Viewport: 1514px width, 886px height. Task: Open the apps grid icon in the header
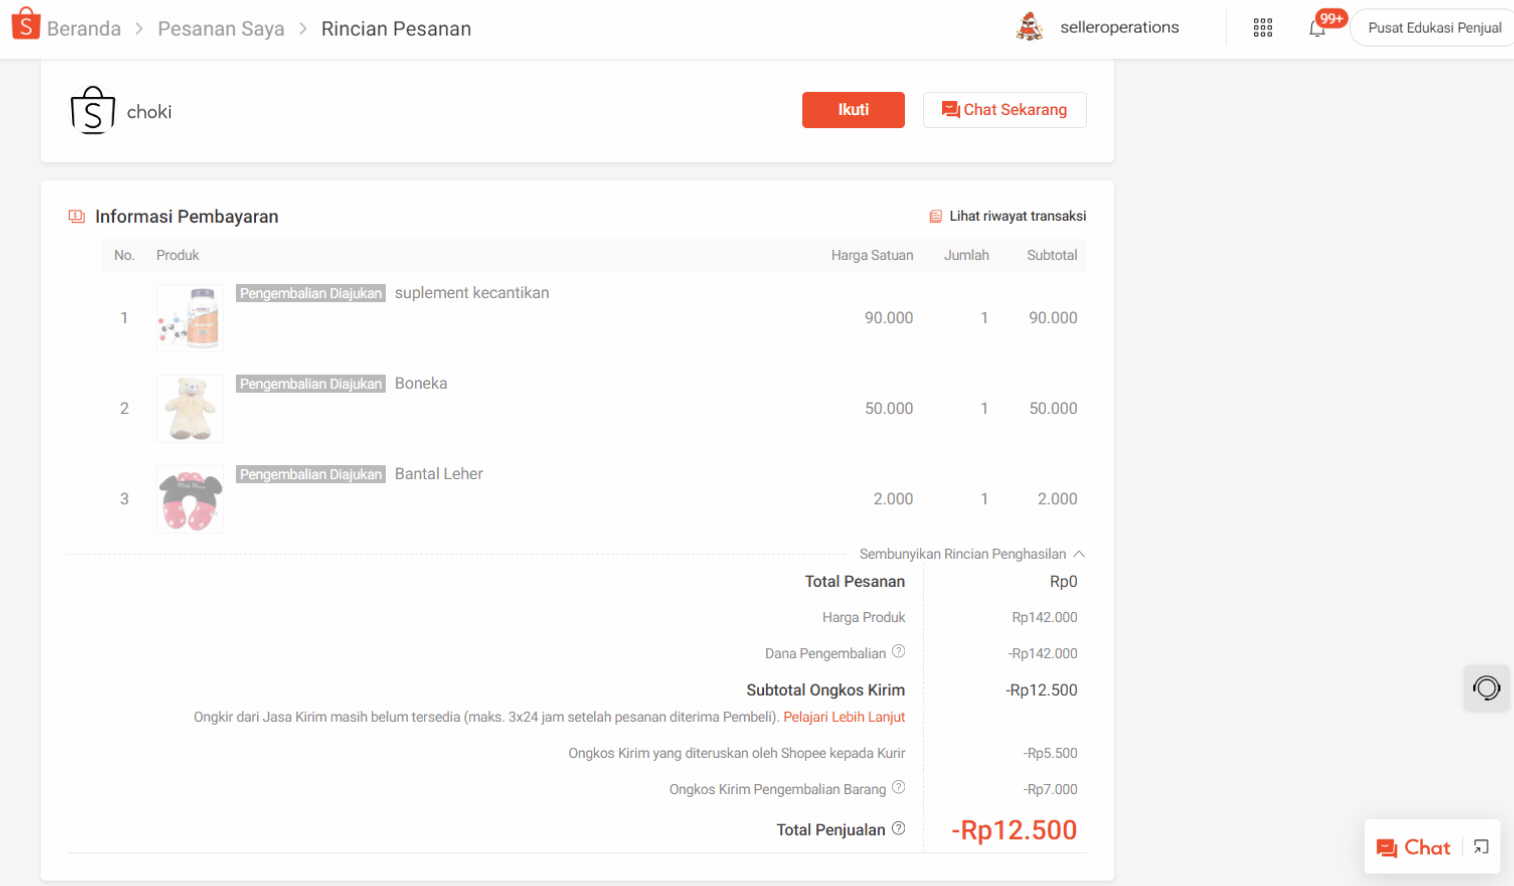[x=1262, y=26]
